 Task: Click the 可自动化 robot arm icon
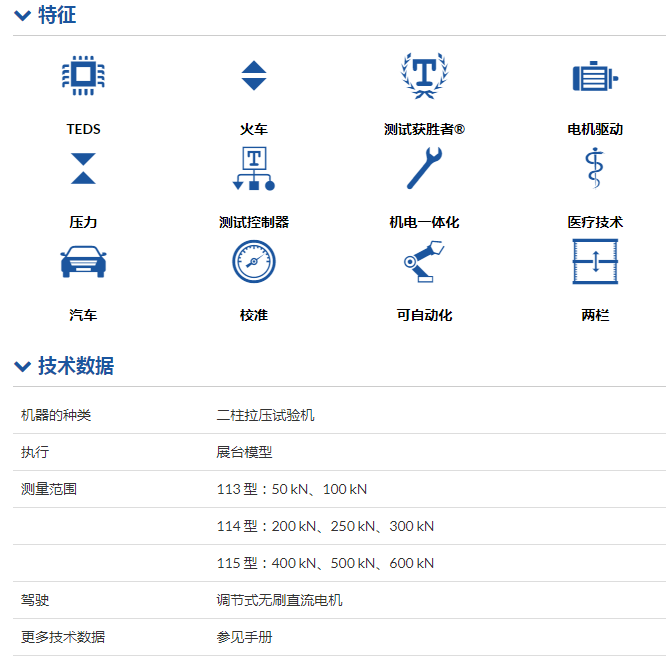click(424, 262)
